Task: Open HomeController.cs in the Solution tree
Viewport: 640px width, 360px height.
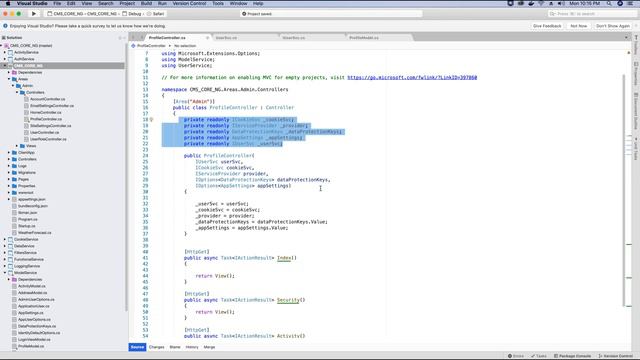Action: click(x=46, y=112)
